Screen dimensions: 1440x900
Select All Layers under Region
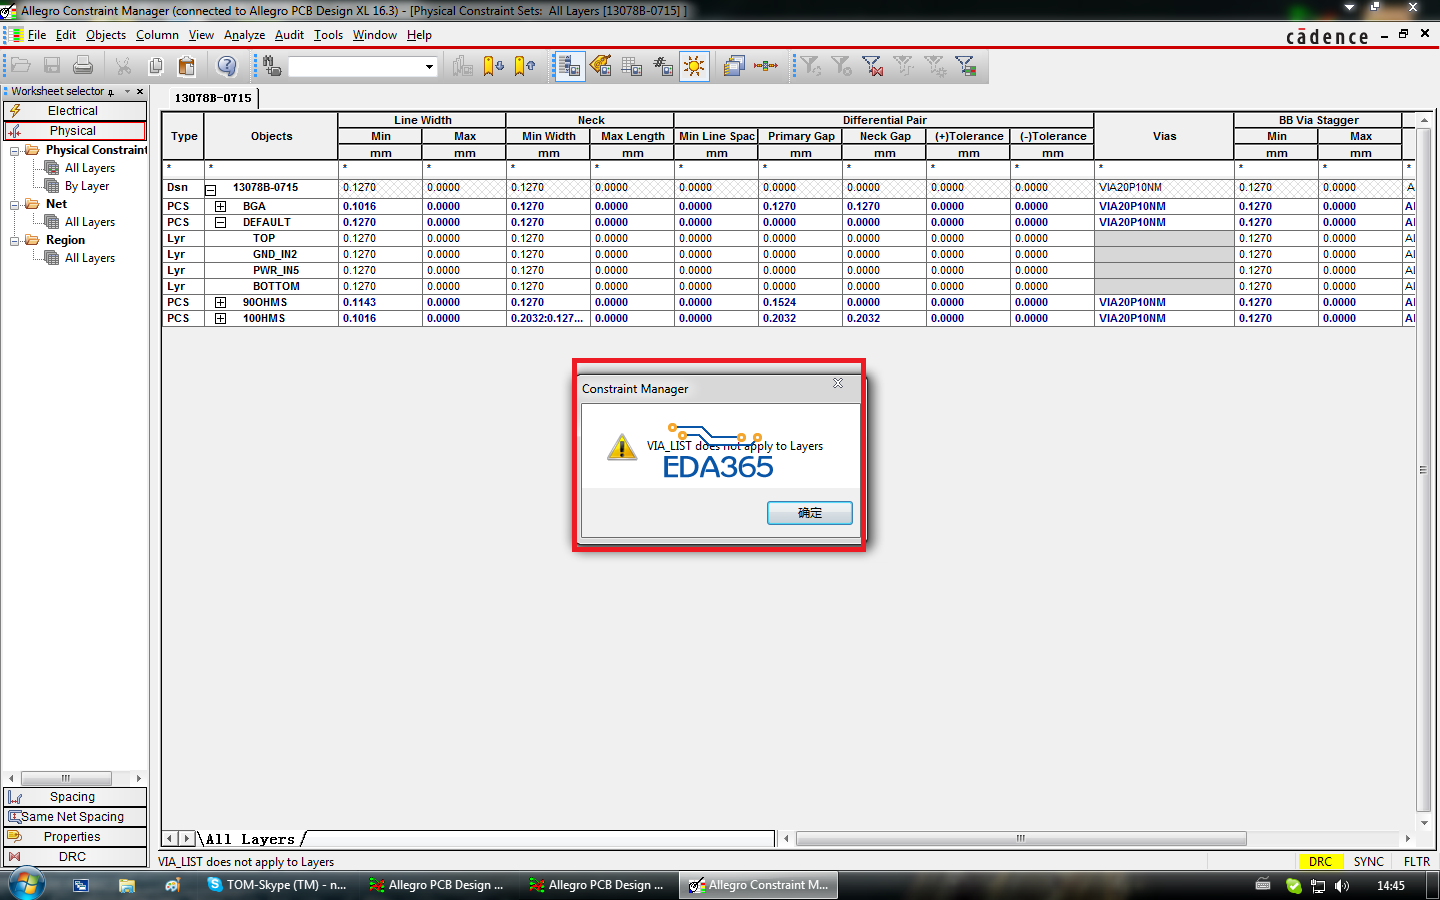click(x=90, y=258)
